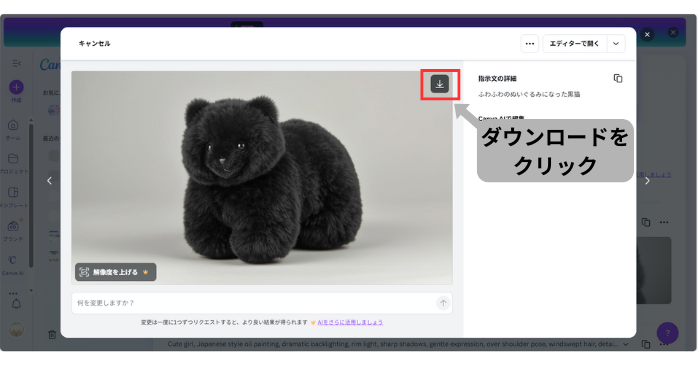Click the send arrow button in the prompt field
This screenshot has width=698, height=365.
[443, 303]
